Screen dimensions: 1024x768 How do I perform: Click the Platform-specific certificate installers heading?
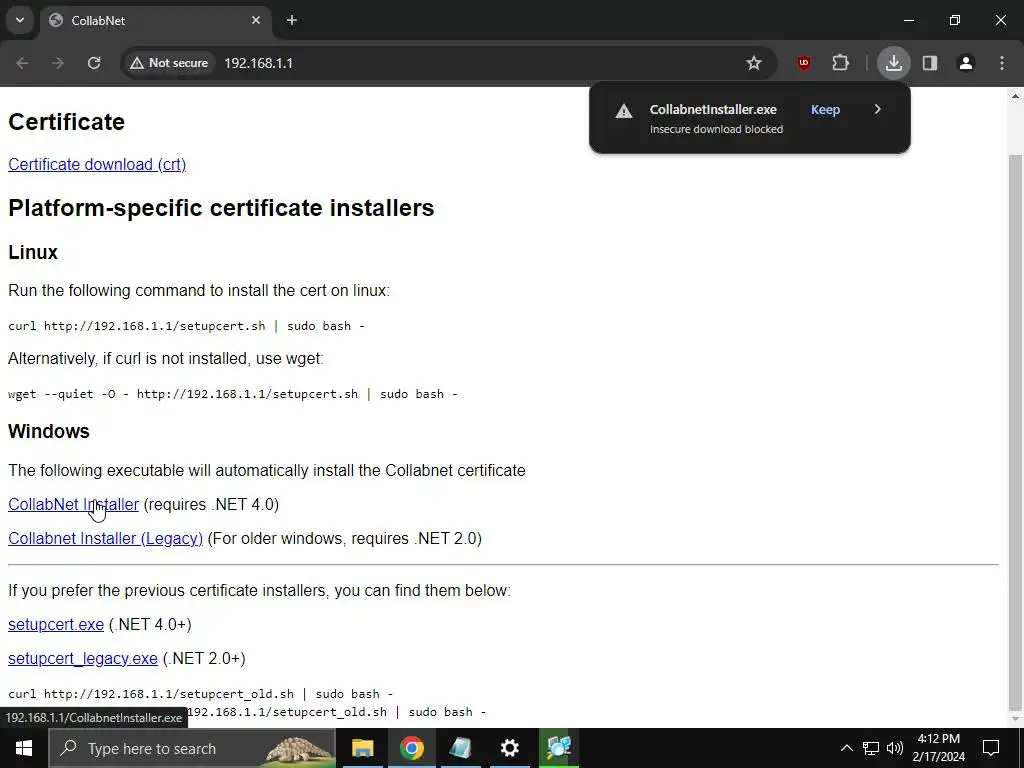221,208
